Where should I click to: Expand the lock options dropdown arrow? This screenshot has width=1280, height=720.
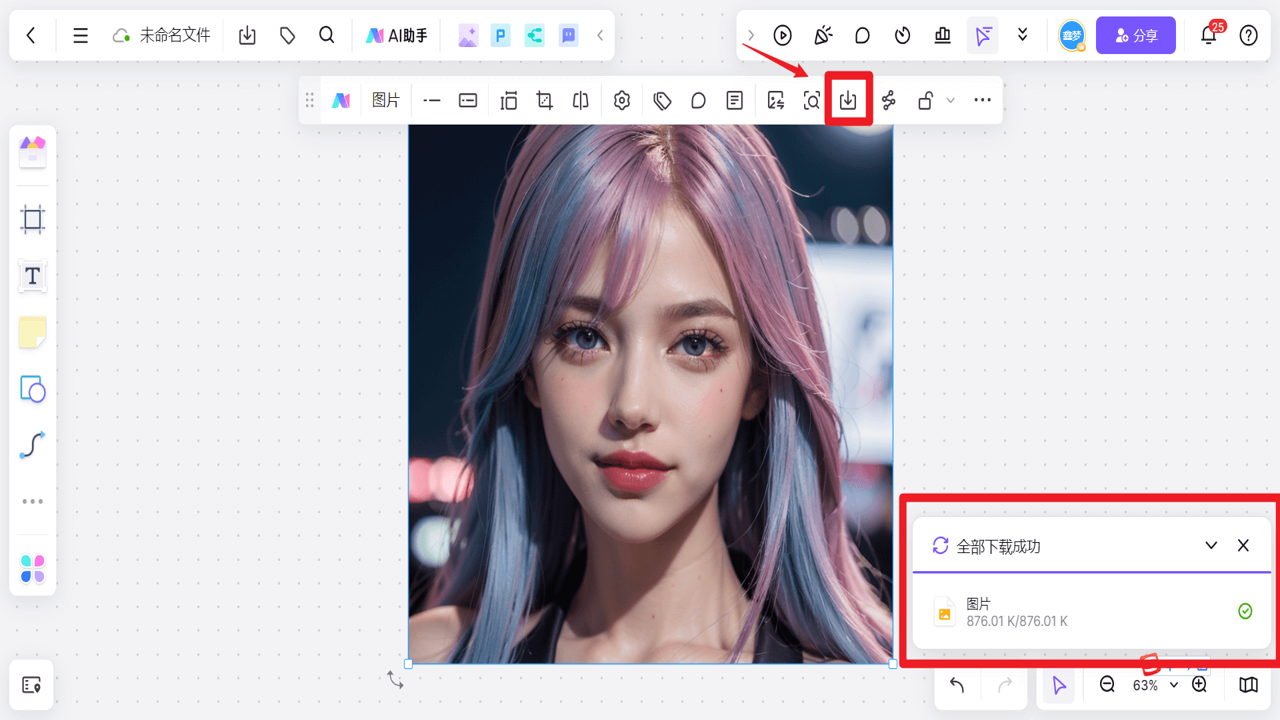pyautogui.click(x=951, y=100)
